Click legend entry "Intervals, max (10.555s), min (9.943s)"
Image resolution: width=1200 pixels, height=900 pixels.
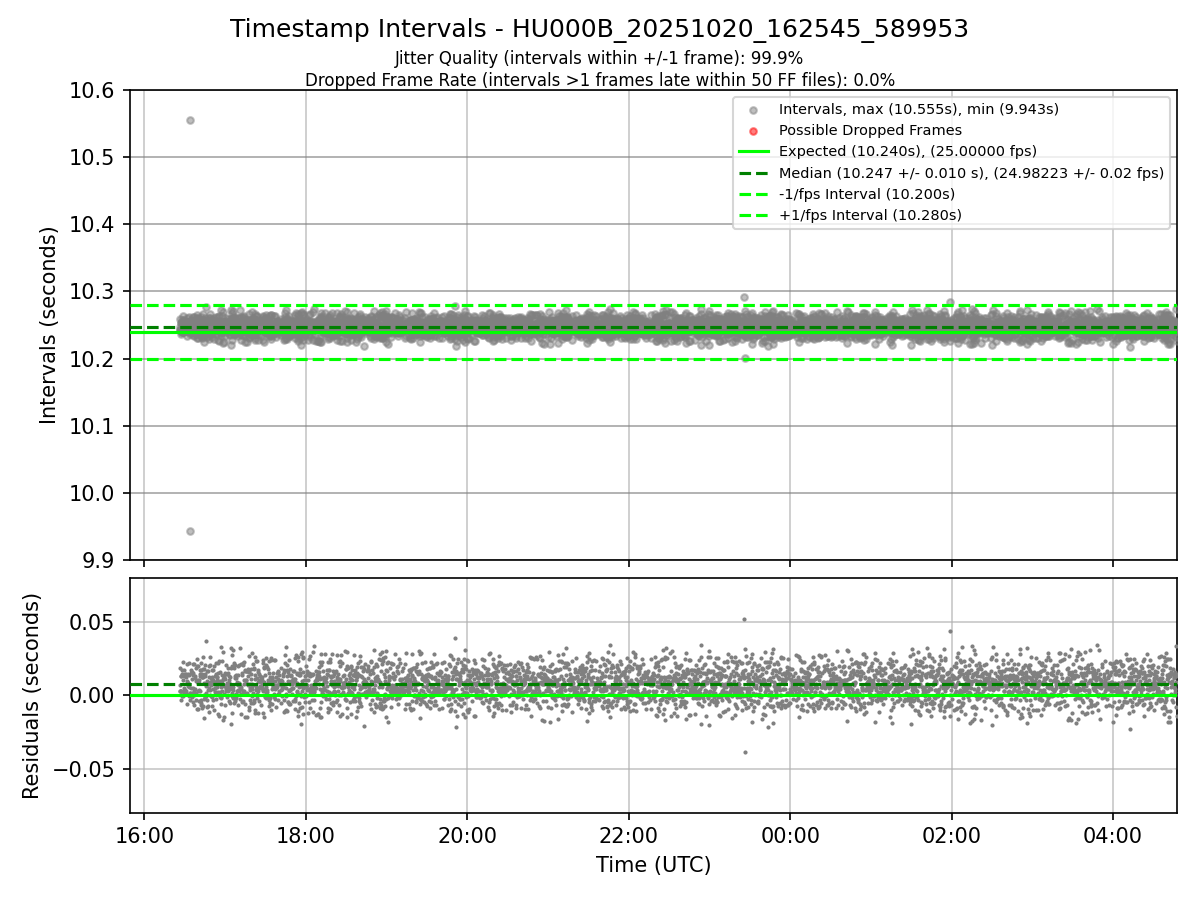click(x=918, y=109)
